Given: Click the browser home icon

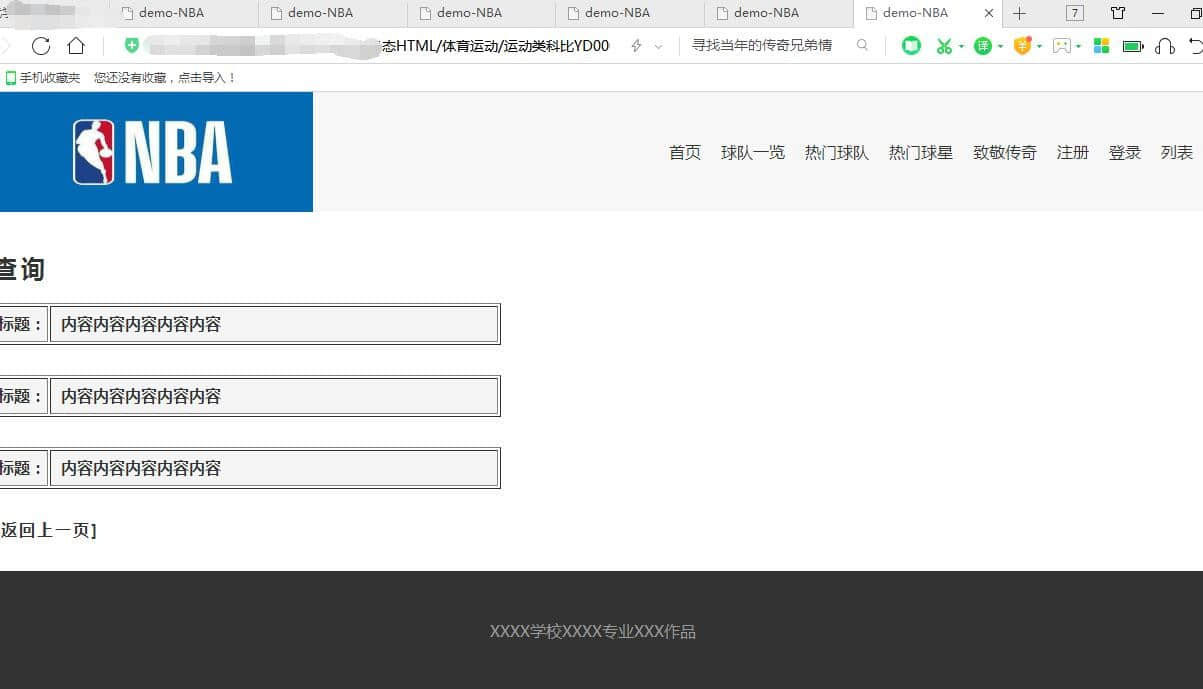Looking at the screenshot, I should [76, 46].
